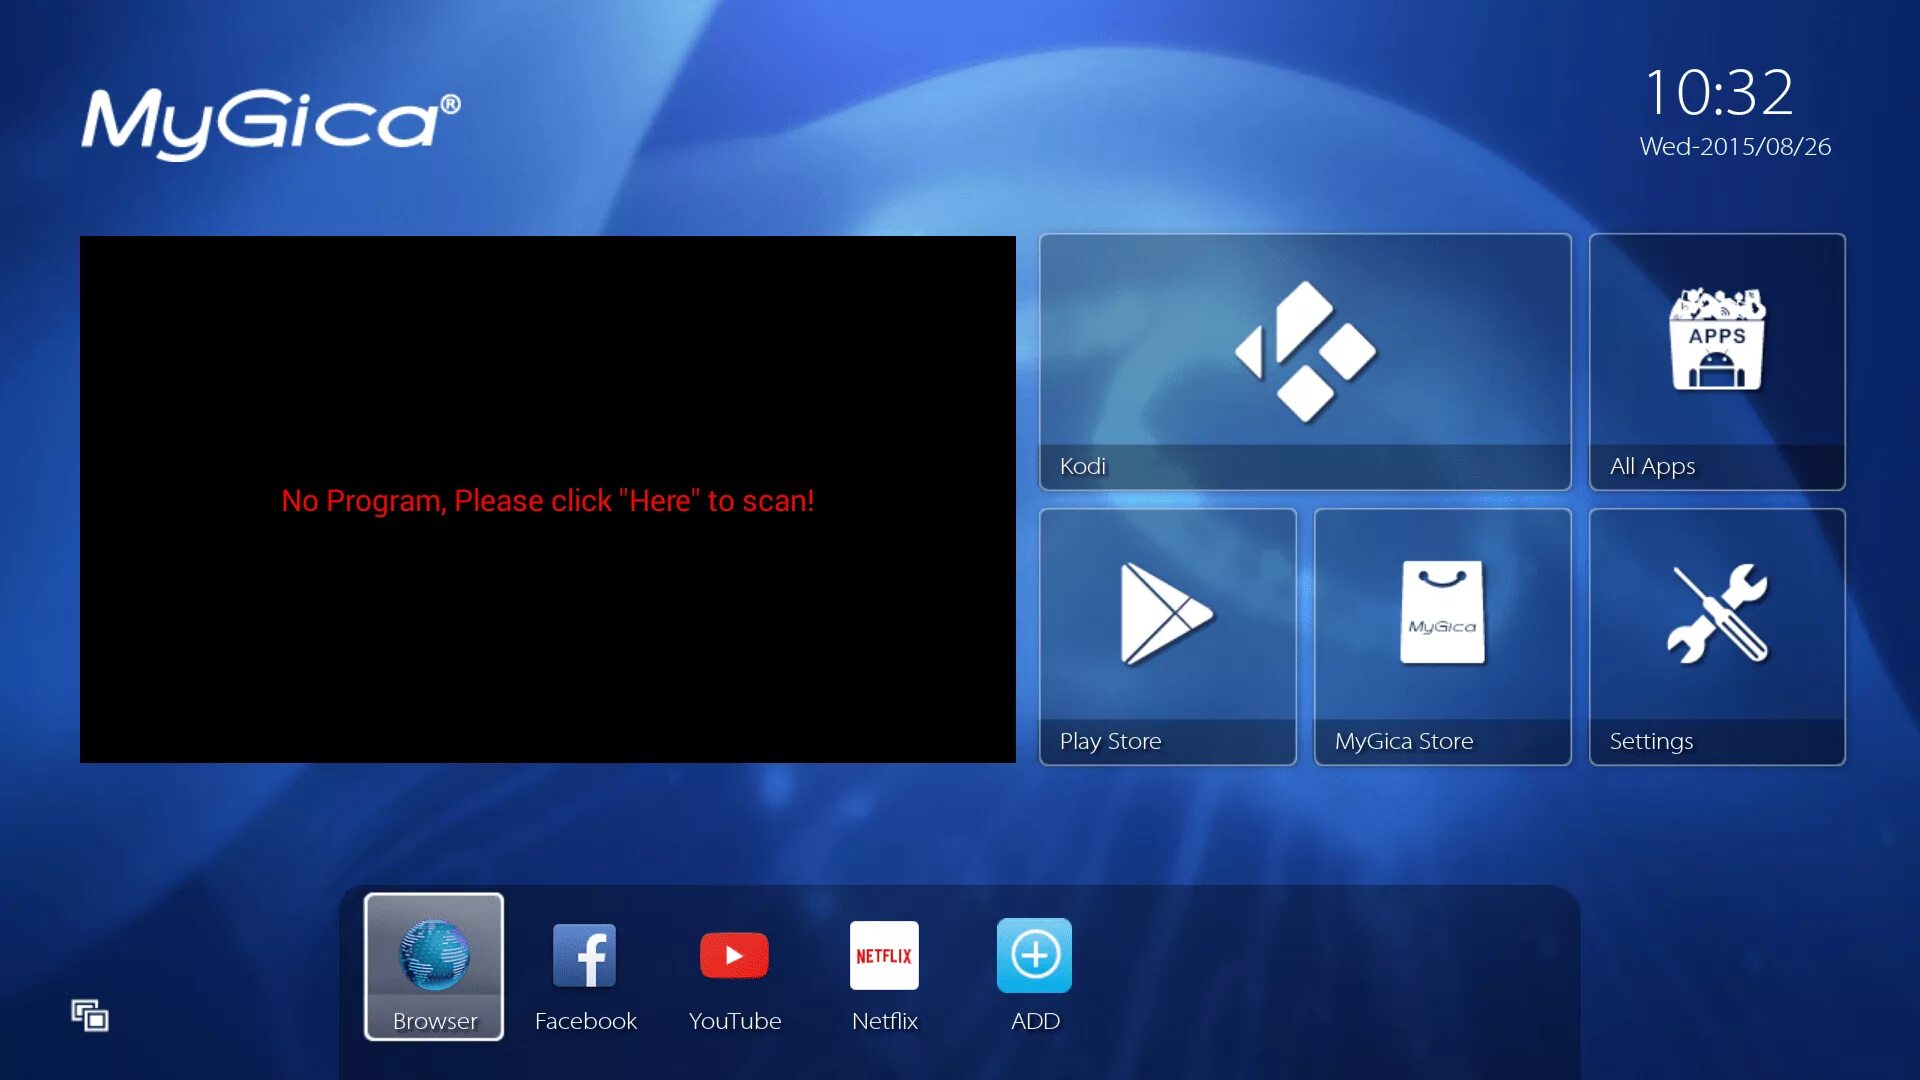Click the multi-window icon at bottom left
The width and height of the screenshot is (1920, 1080).
point(90,1016)
